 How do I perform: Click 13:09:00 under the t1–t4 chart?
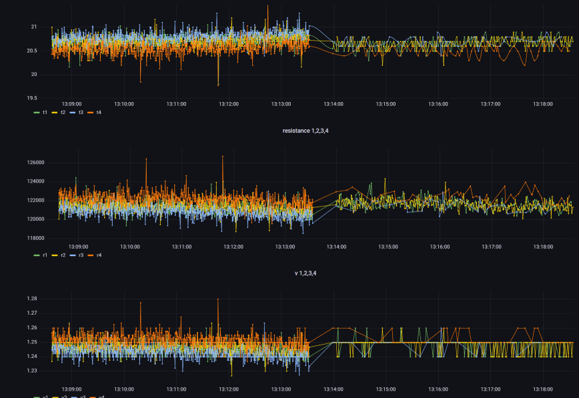[x=72, y=104]
